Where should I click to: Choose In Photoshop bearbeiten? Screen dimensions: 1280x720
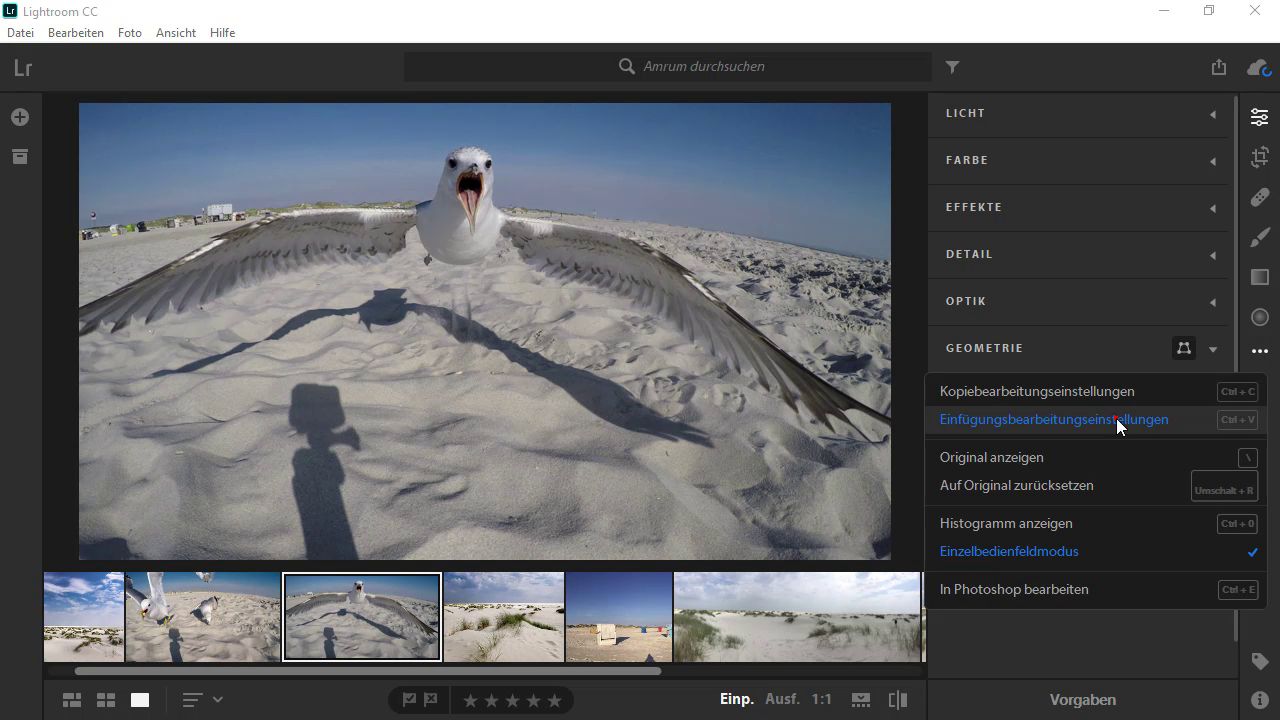pyautogui.click(x=1096, y=590)
